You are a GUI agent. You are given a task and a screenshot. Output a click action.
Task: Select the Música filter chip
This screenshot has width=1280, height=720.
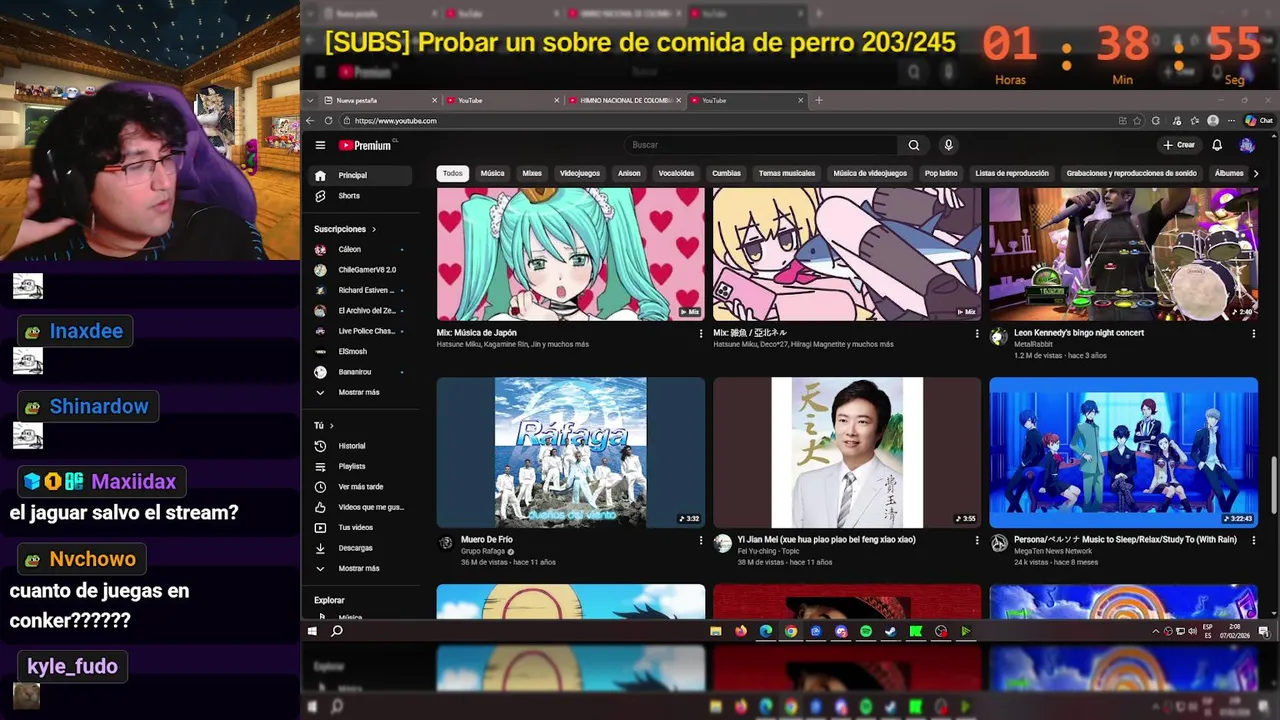(x=493, y=173)
